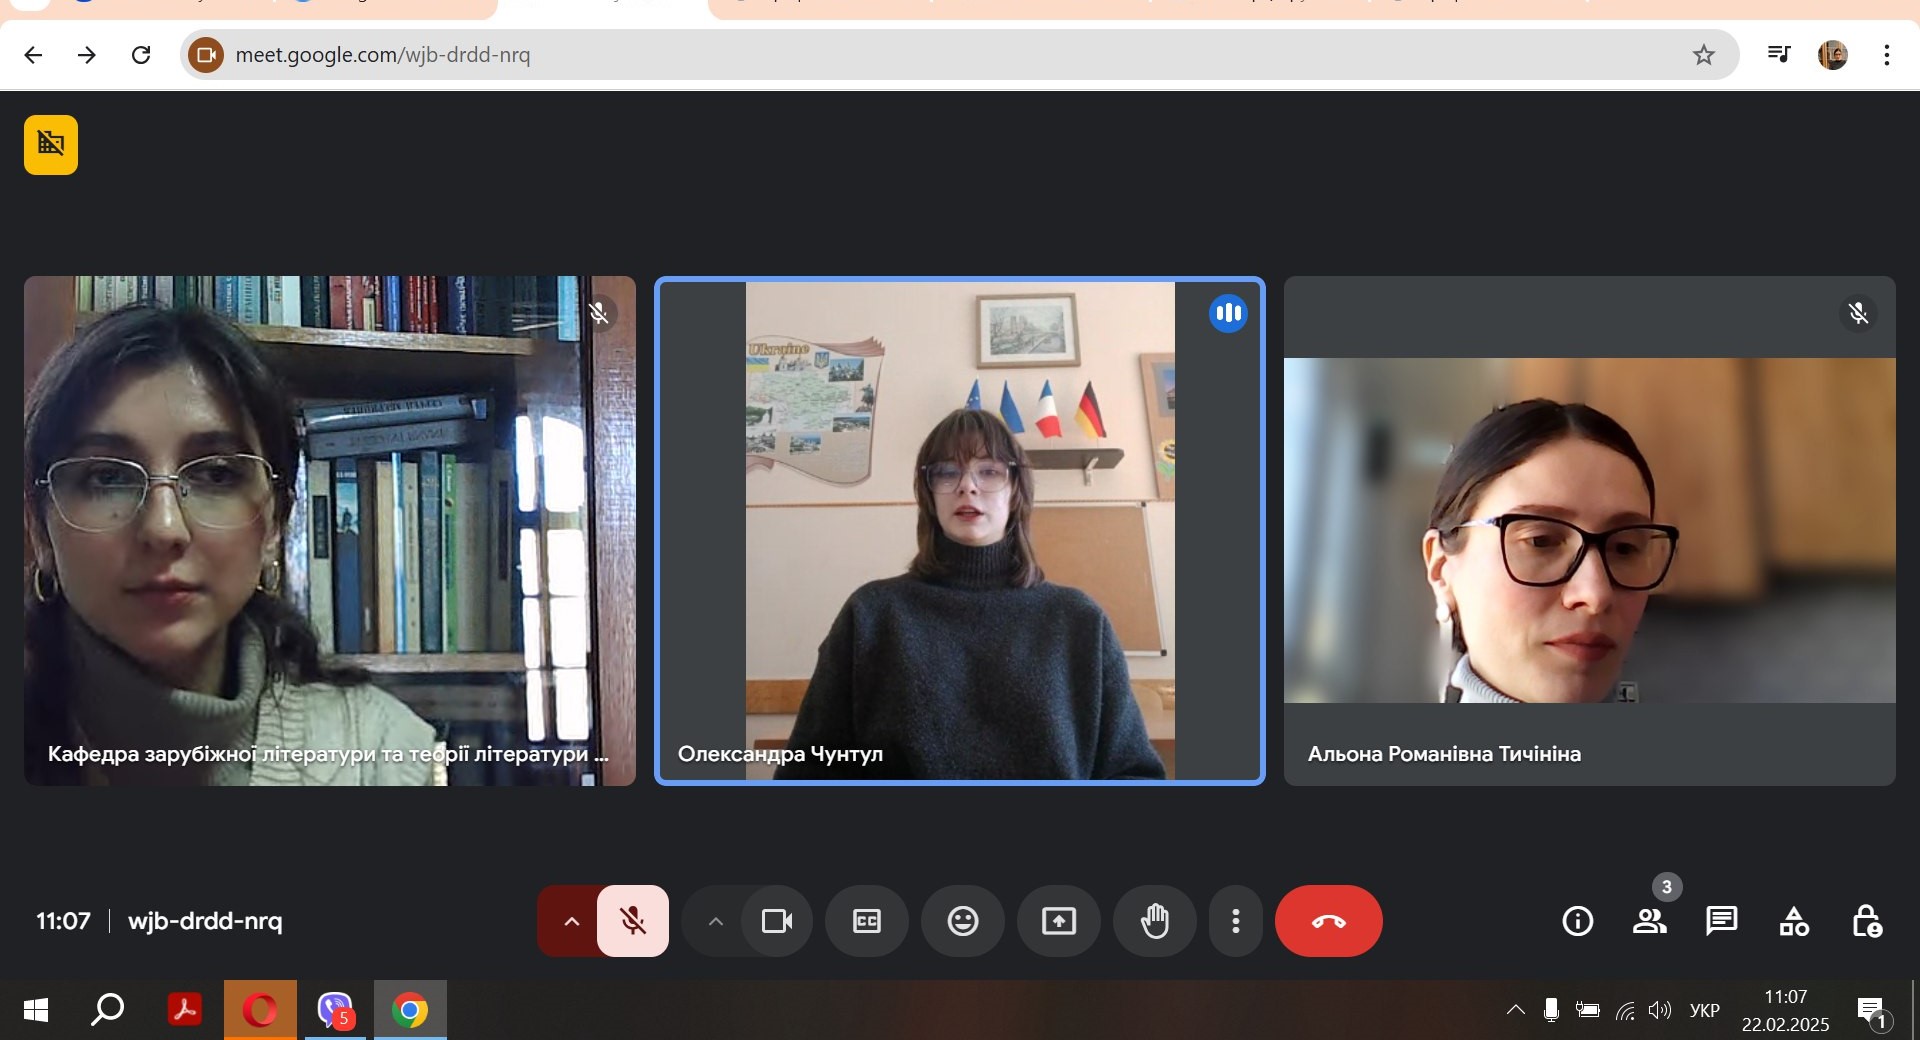Open host controls lock icon
Viewport: 1920px width, 1040px height.
pos(1866,921)
